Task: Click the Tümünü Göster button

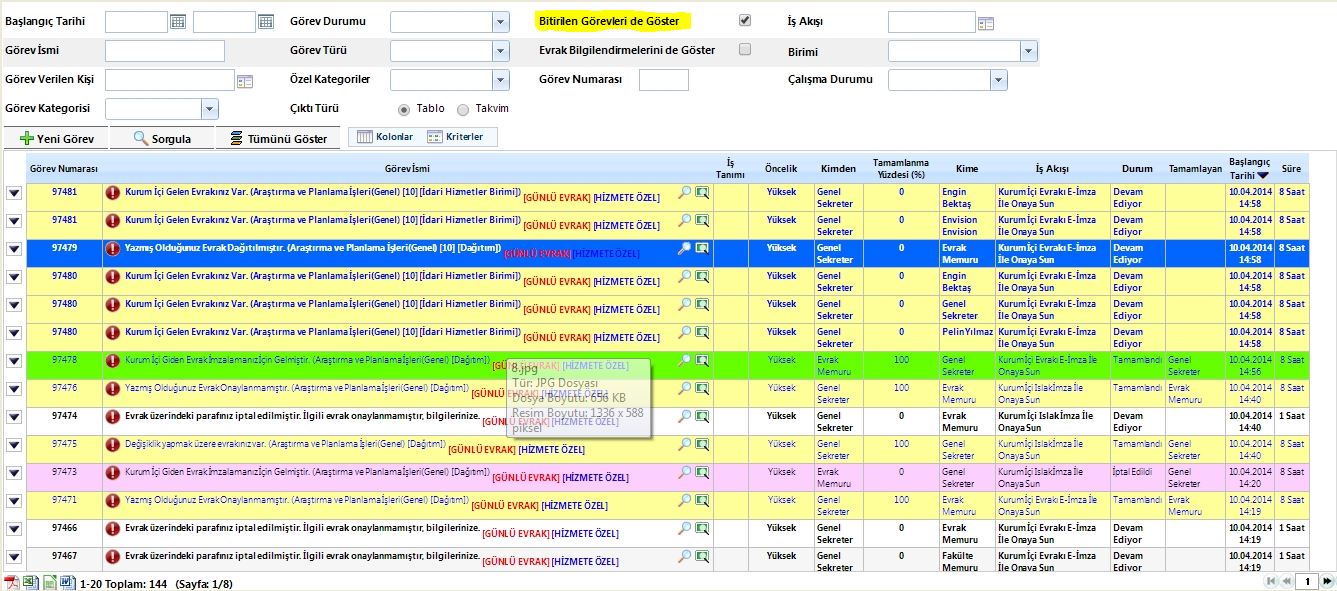Action: coord(279,139)
